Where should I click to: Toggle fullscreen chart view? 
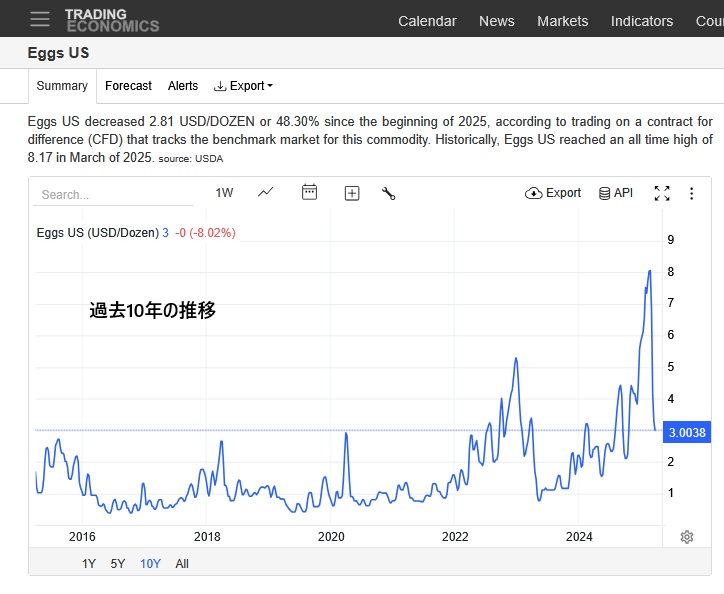[x=662, y=193]
